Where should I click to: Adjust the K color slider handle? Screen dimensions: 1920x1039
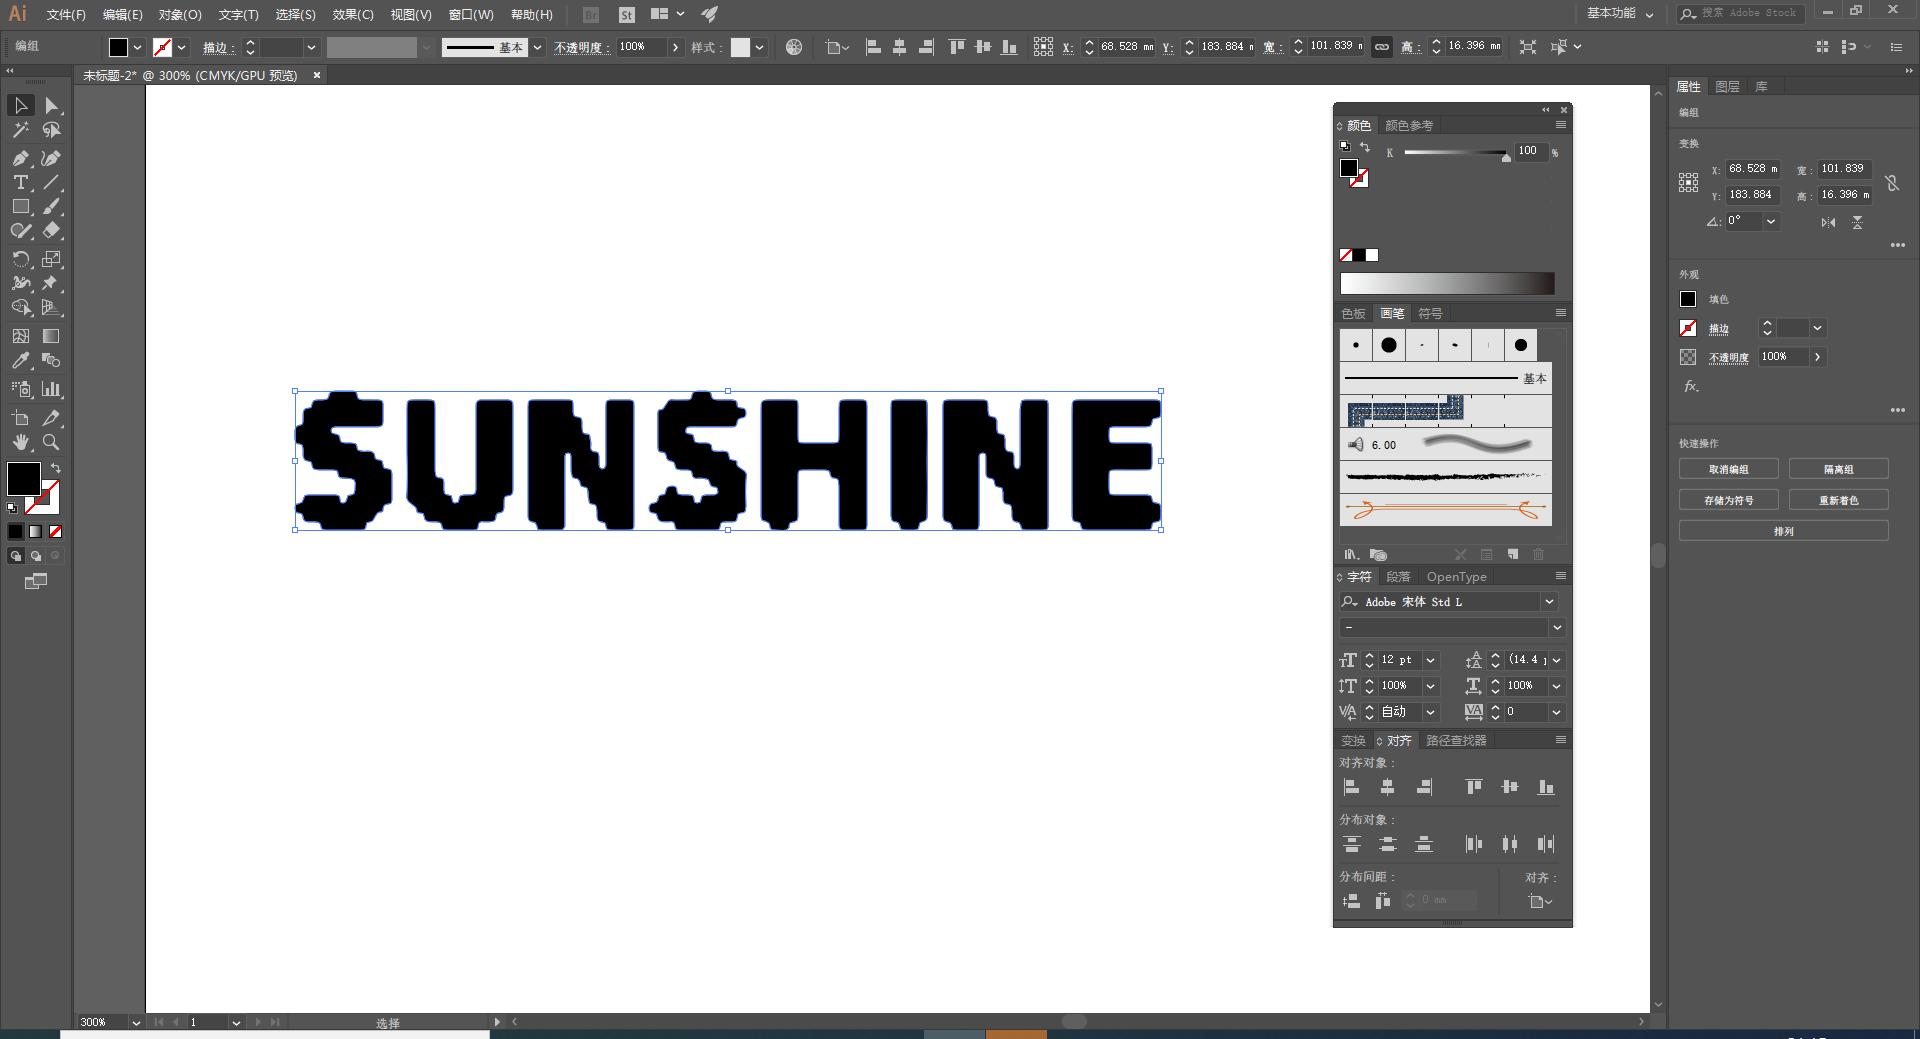[x=1506, y=157]
